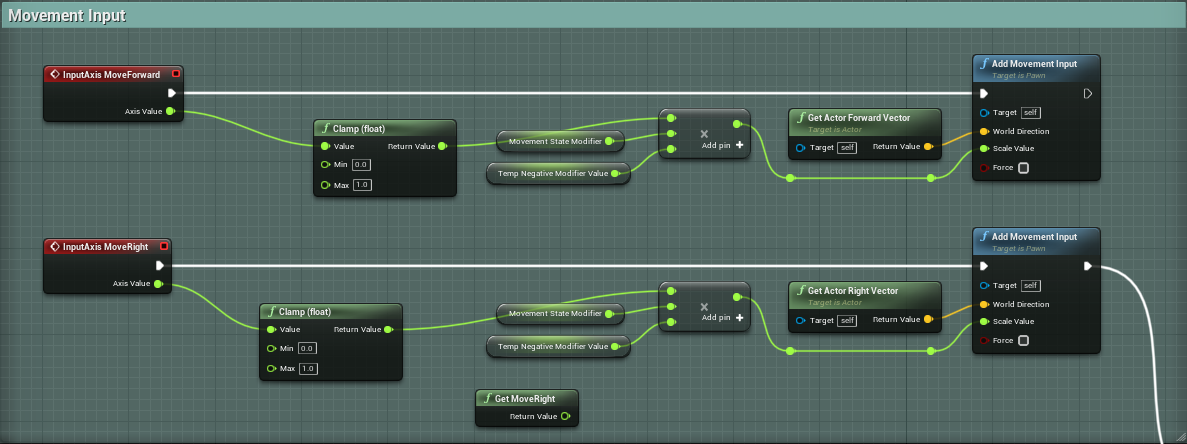1187x444 pixels.
Task: Add pin on the top multiply node
Action: click(723, 145)
